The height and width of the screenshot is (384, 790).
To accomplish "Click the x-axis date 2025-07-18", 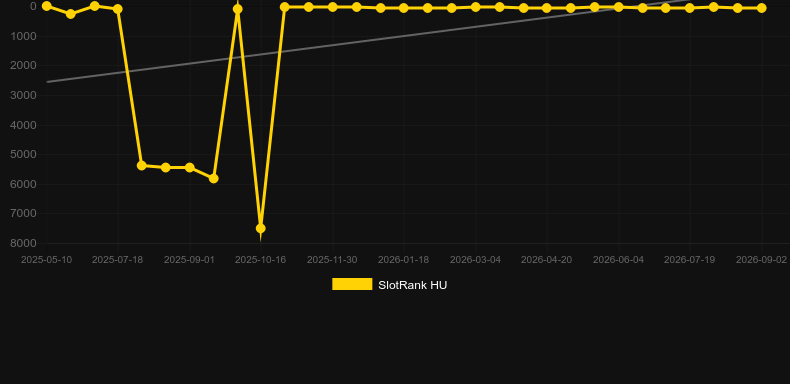I will 117,260.
